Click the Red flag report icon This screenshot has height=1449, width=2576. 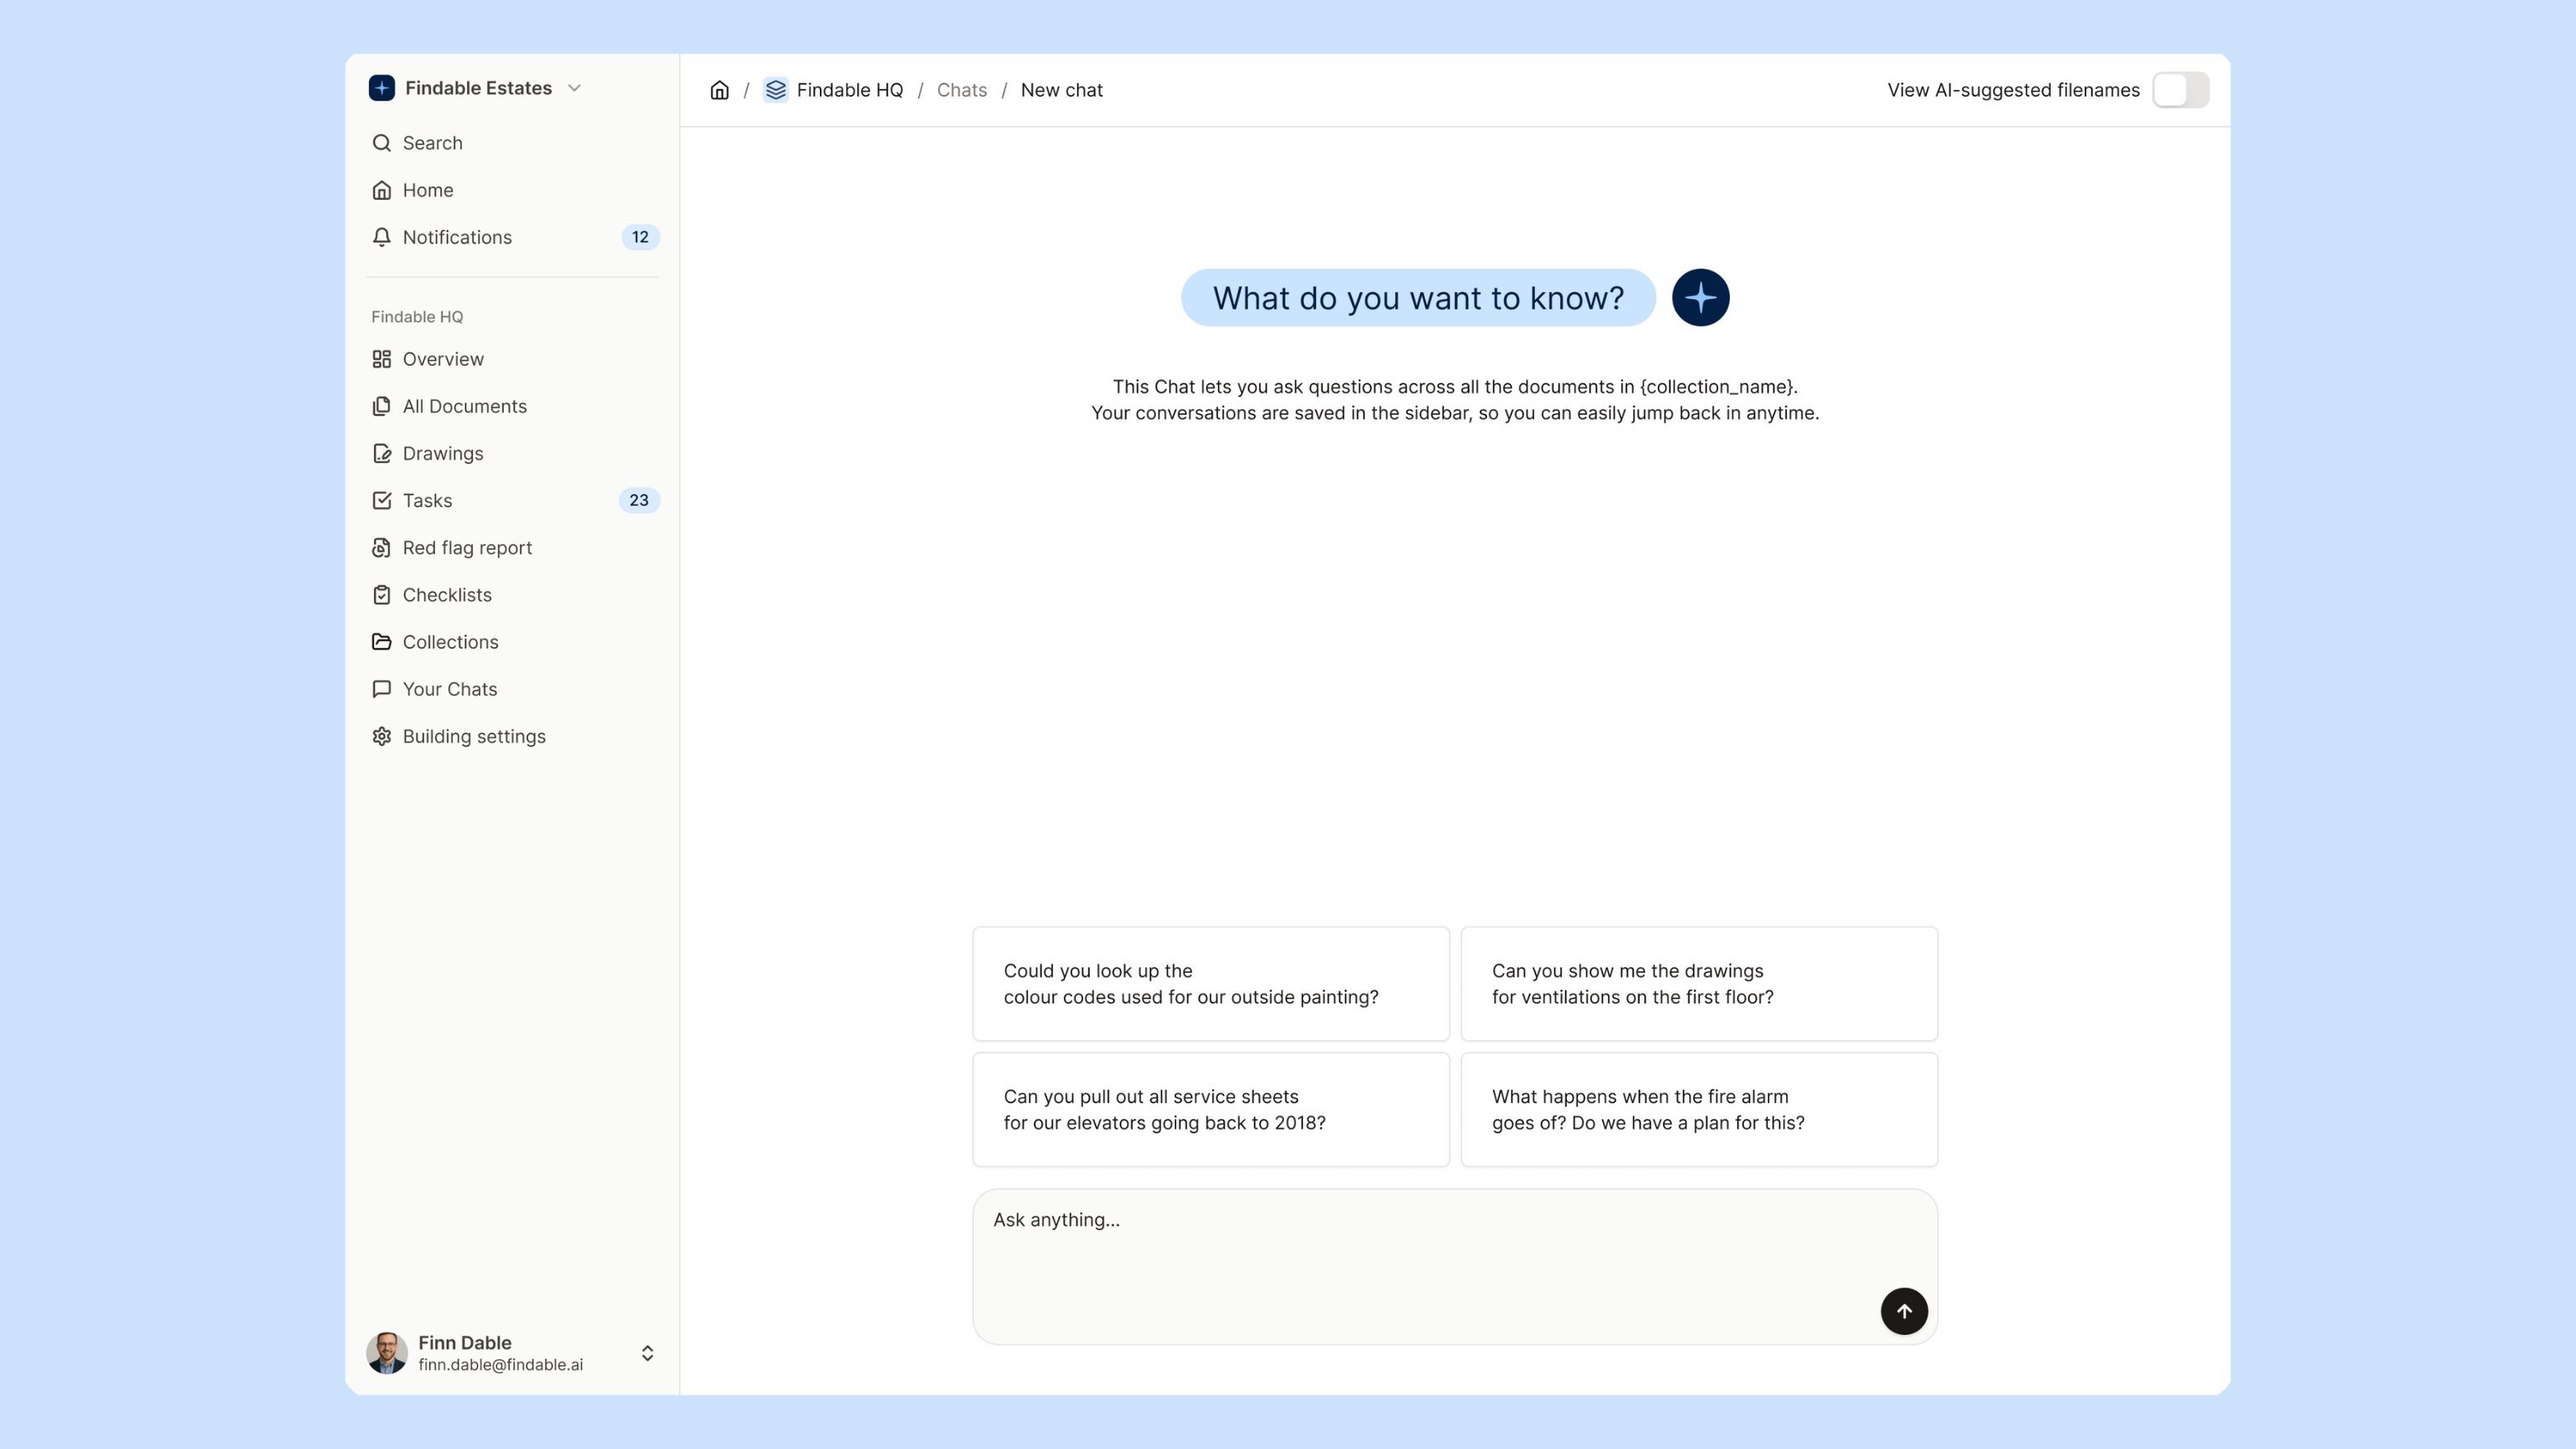[381, 547]
